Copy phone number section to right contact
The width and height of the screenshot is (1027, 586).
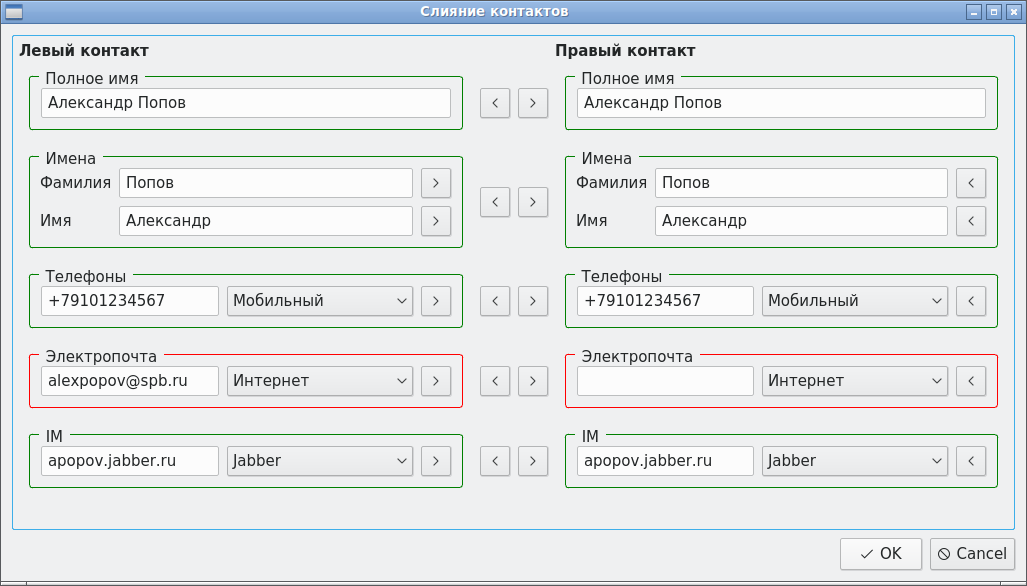pos(533,301)
